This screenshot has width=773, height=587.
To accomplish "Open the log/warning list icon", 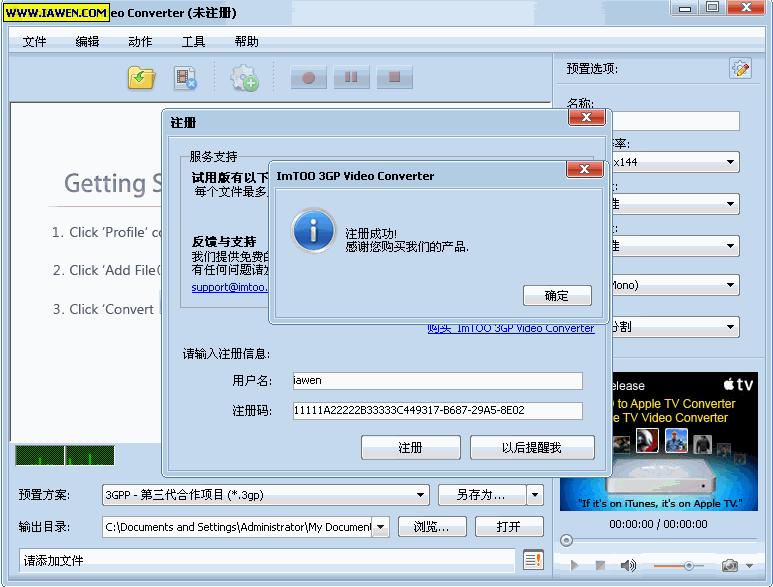I will pos(533,561).
